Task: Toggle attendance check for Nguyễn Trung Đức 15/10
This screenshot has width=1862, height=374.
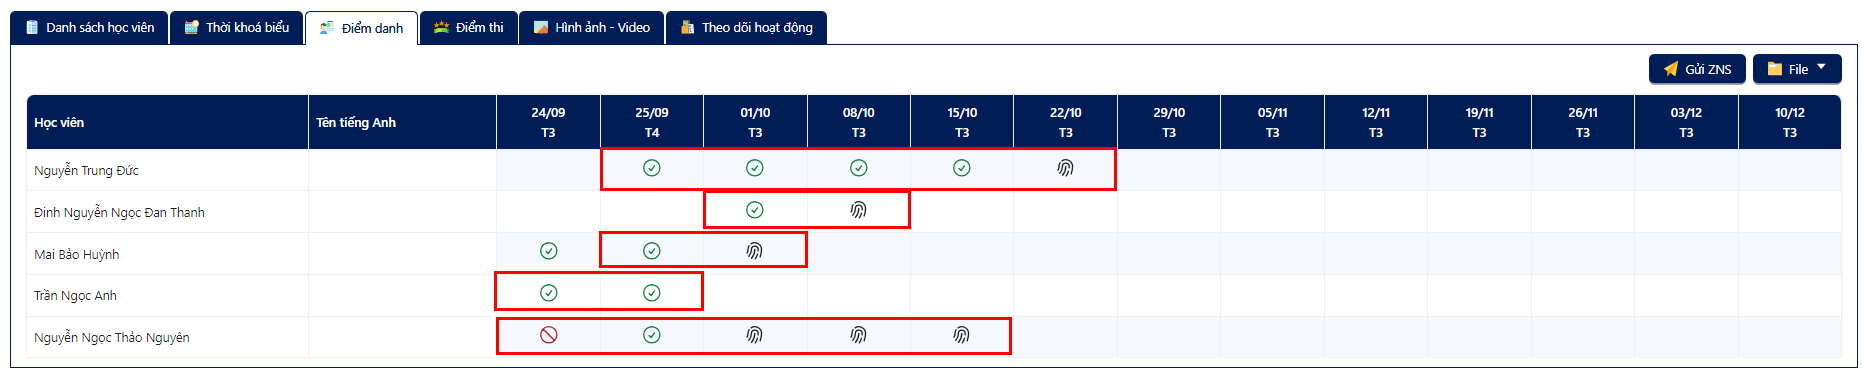Action: (x=961, y=168)
